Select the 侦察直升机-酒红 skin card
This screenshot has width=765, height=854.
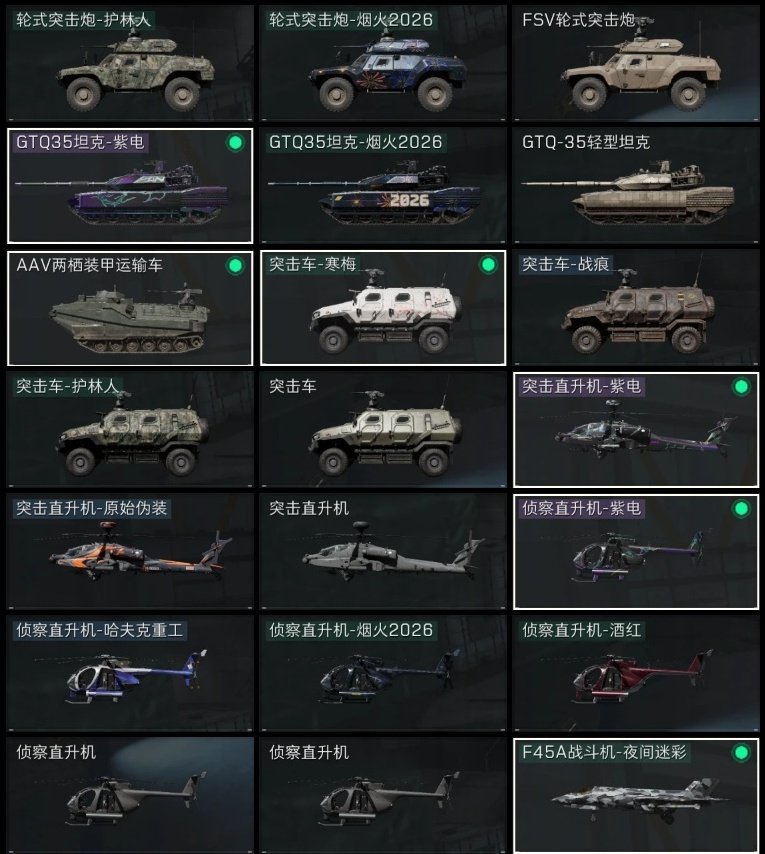click(x=636, y=674)
